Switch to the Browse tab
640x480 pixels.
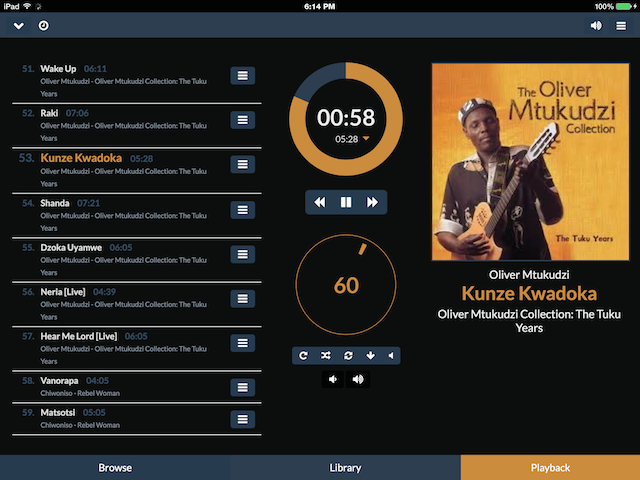click(115, 467)
